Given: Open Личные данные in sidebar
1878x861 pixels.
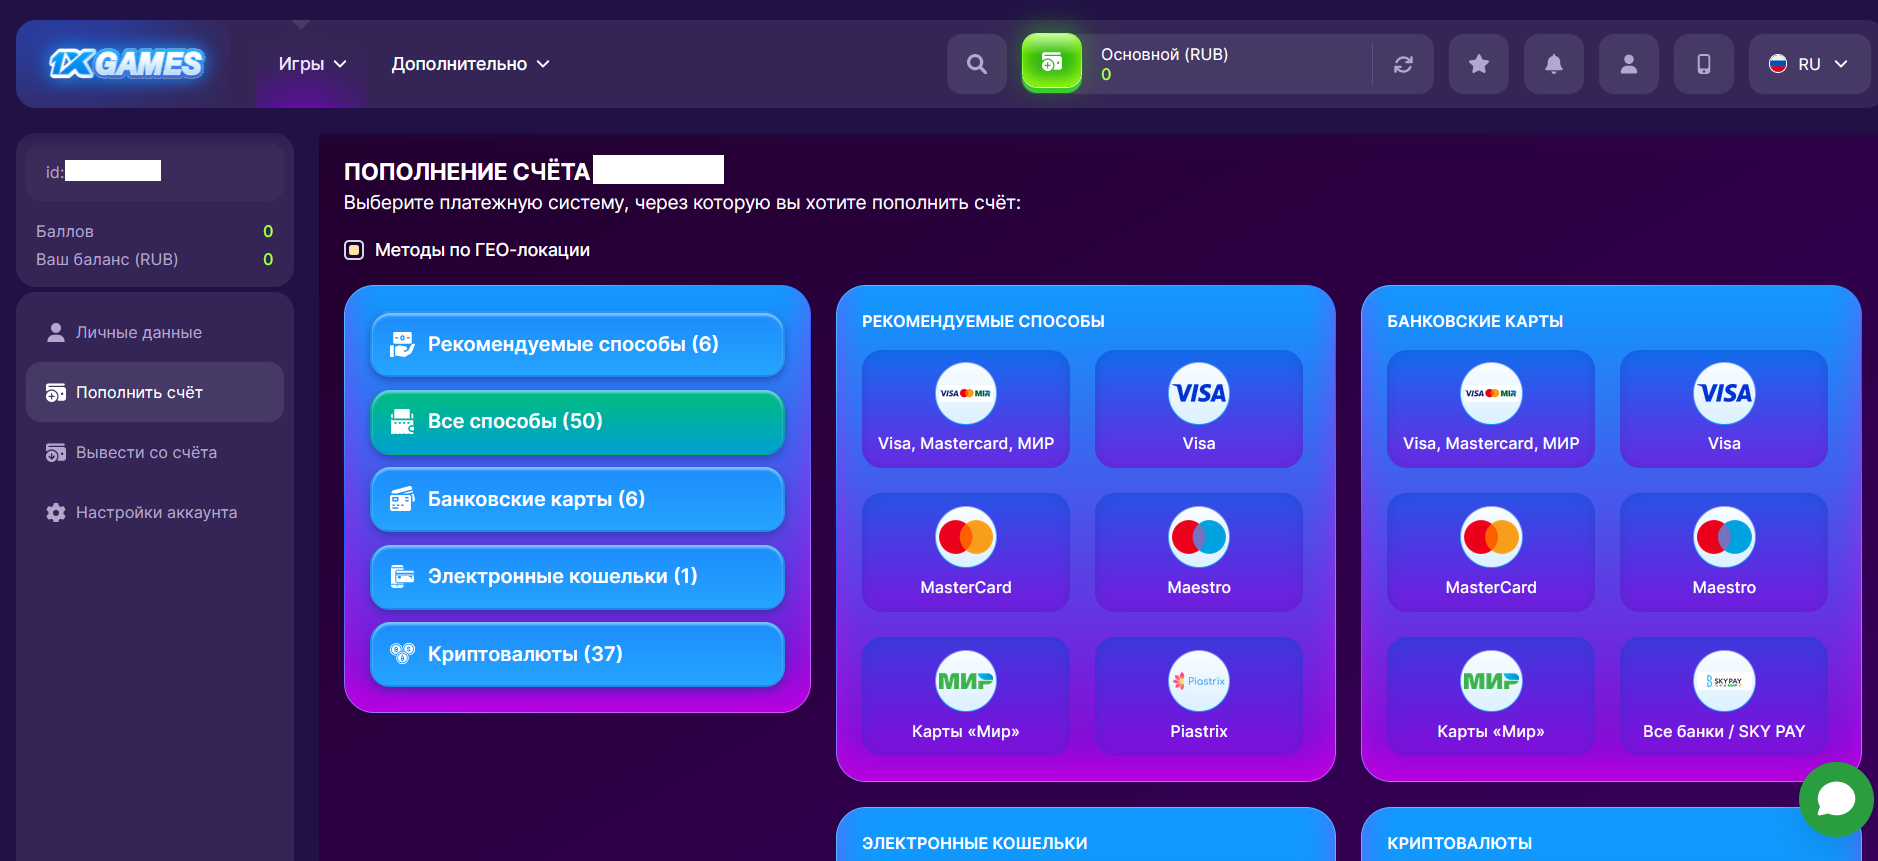Looking at the screenshot, I should (155, 332).
